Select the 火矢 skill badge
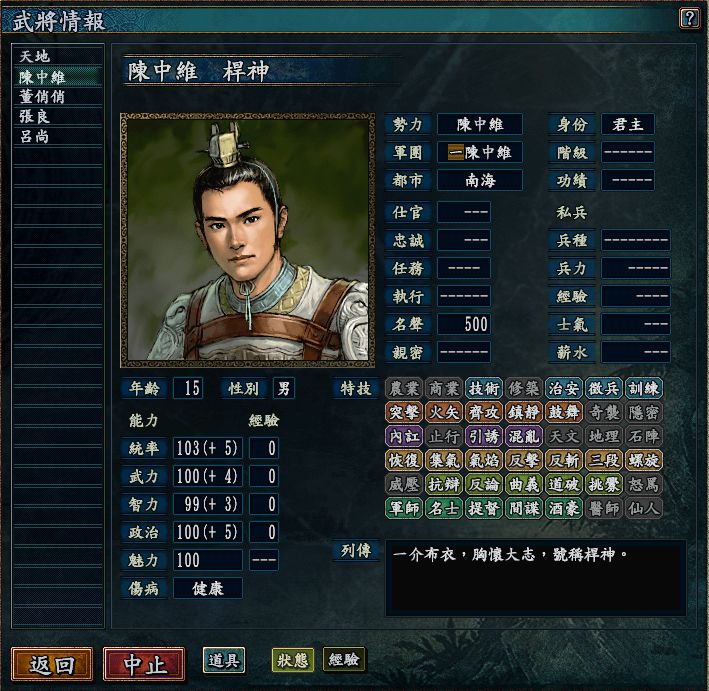The image size is (709, 691). pos(444,412)
